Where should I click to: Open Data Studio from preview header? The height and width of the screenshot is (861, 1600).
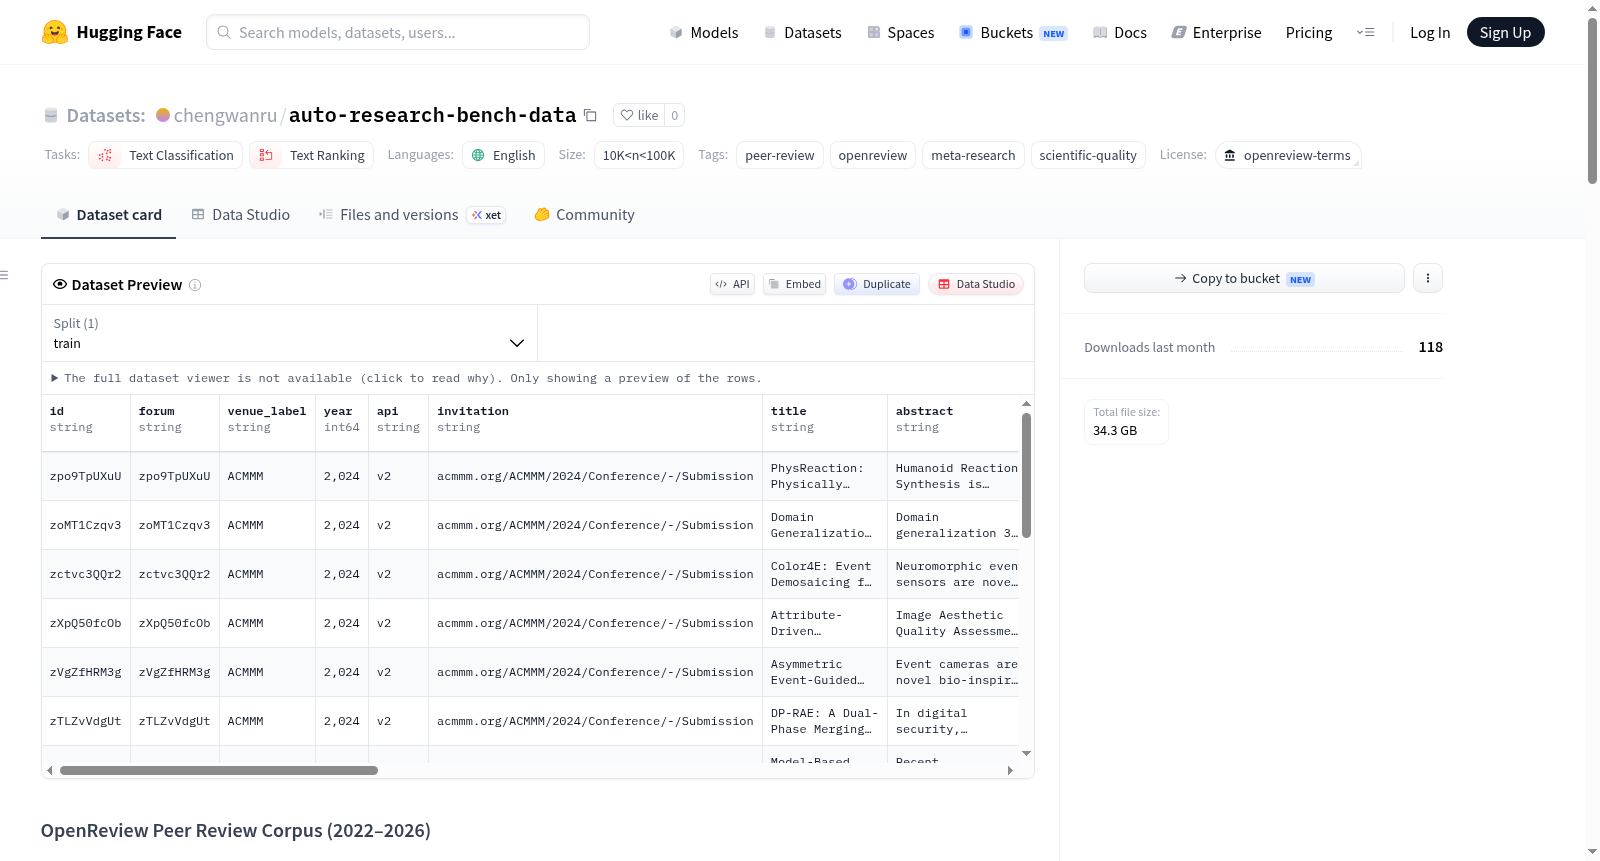tap(976, 284)
